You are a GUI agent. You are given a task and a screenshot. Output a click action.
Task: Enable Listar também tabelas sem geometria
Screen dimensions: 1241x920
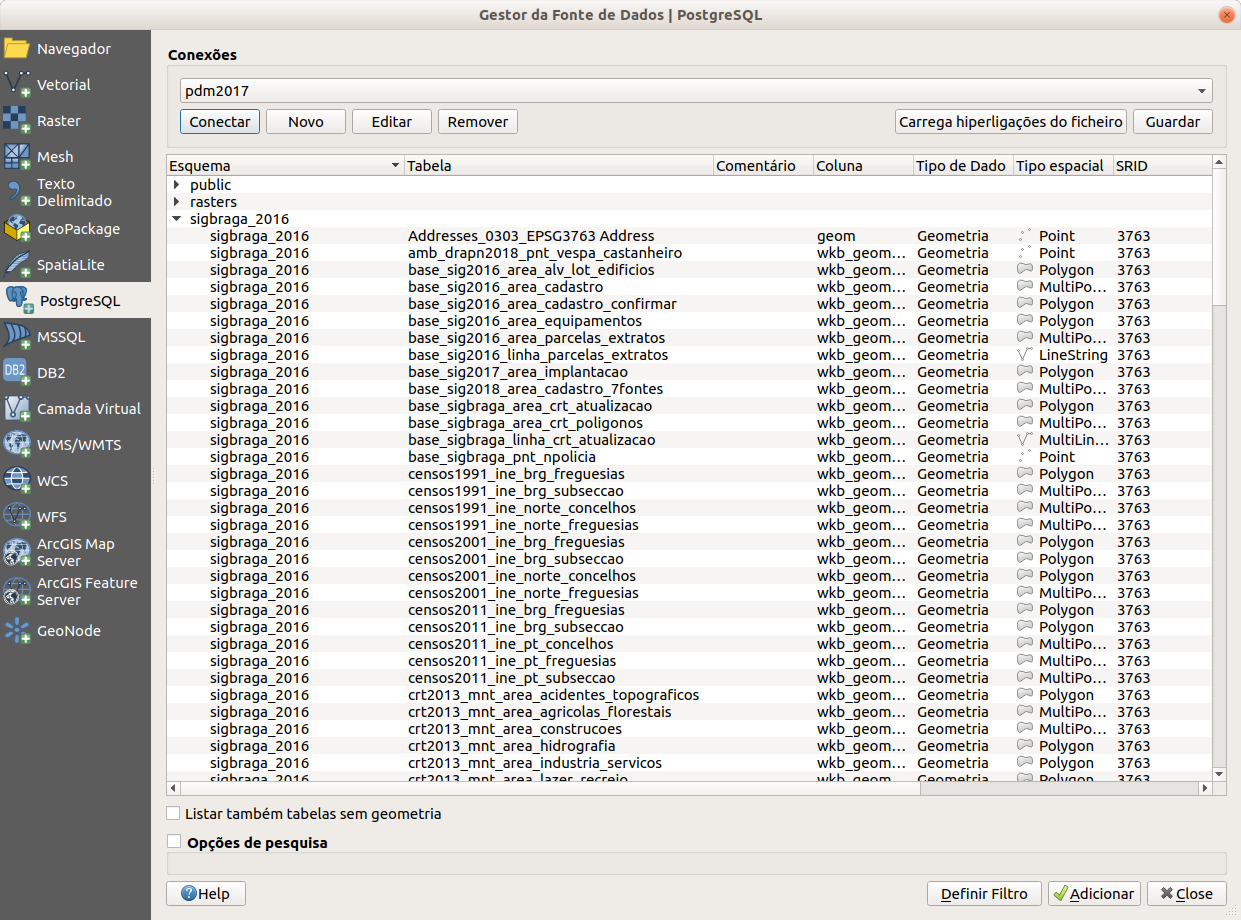click(x=174, y=814)
